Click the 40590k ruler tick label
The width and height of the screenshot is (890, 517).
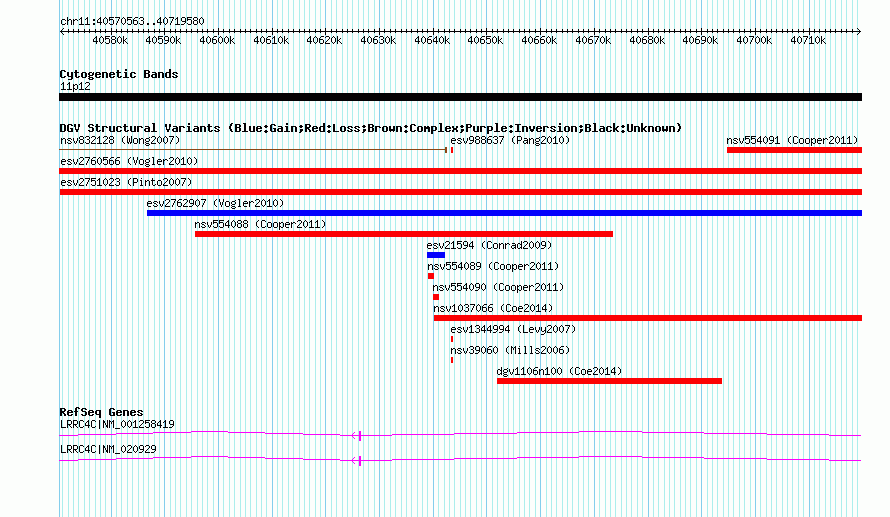(x=163, y=40)
